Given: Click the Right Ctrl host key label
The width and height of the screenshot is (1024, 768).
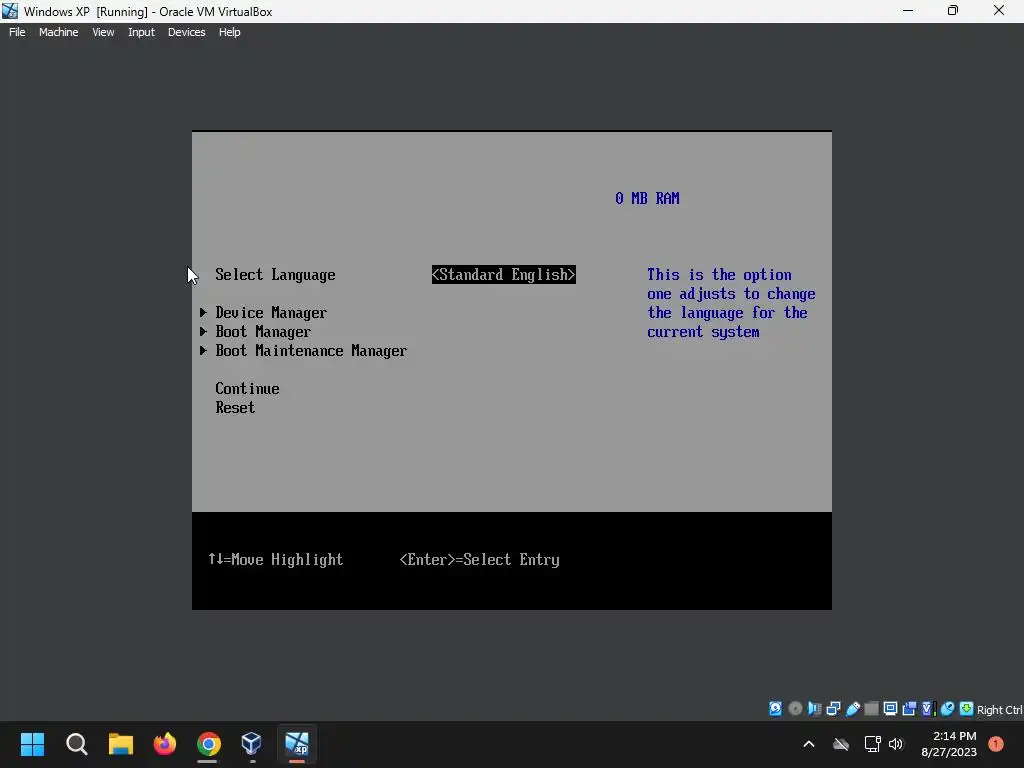Looking at the screenshot, I should (1000, 710).
